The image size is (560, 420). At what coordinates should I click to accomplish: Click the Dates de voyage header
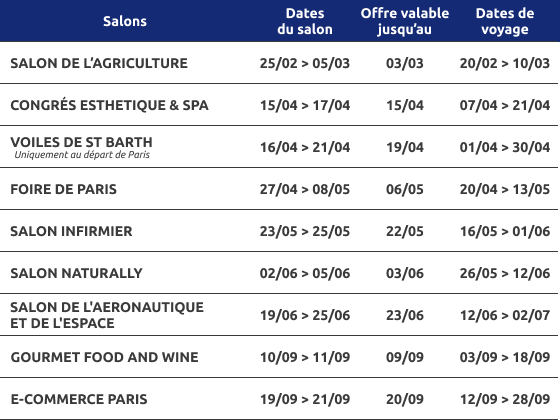(505, 21)
